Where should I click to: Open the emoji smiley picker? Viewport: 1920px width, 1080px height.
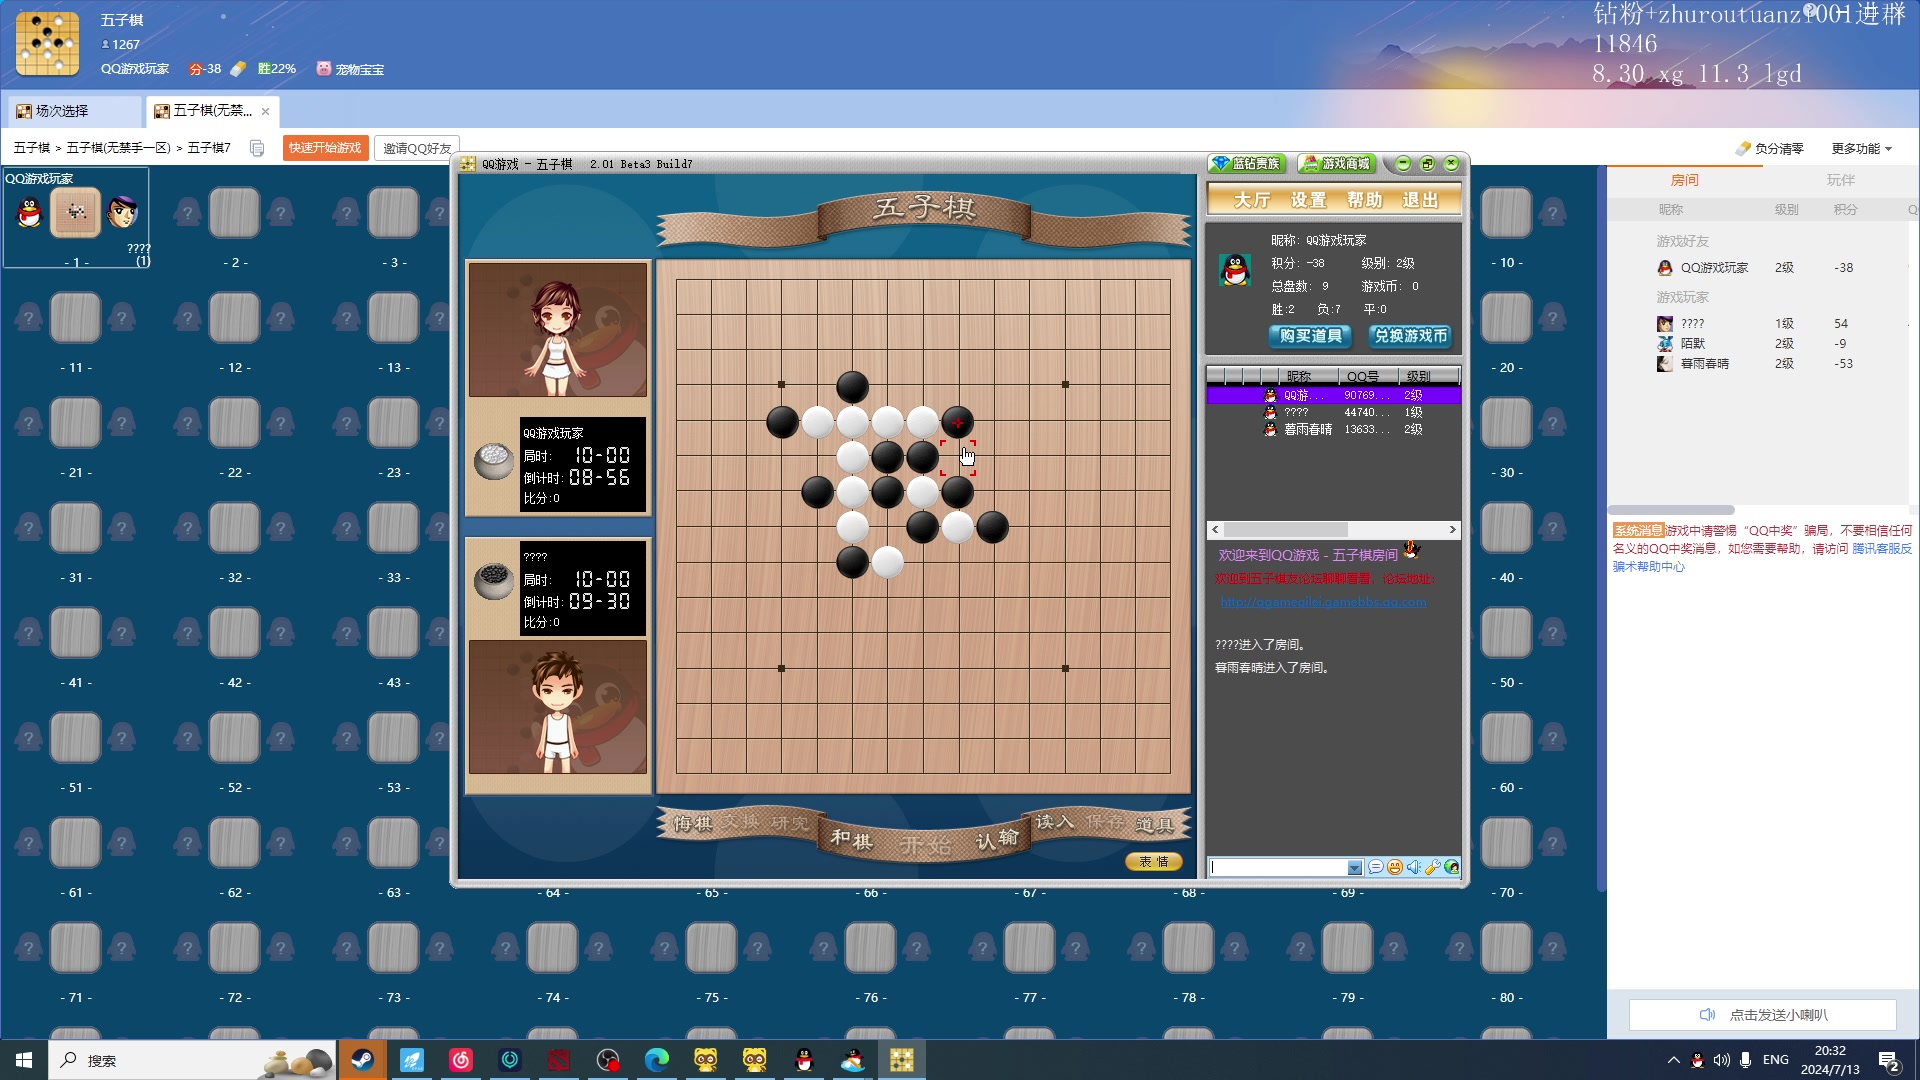pyautogui.click(x=1395, y=867)
